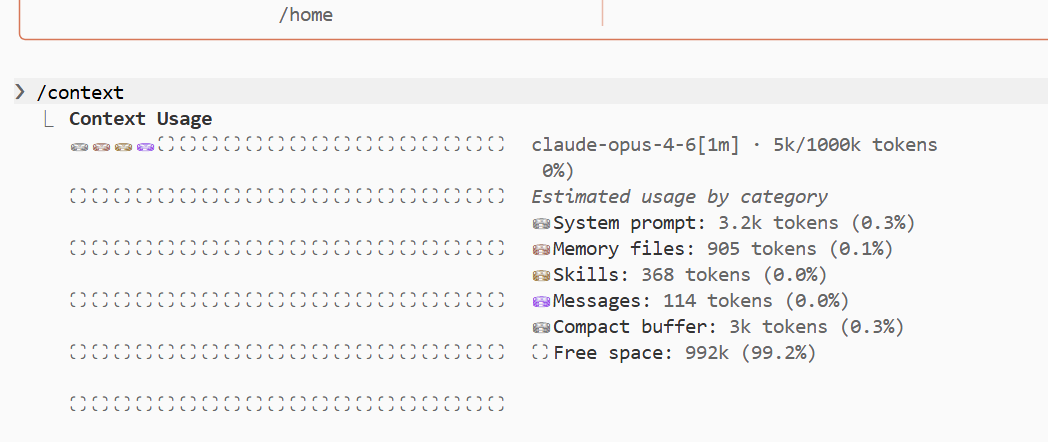Click the gray System prompt legend icon
1048x442 pixels.
[541, 223]
